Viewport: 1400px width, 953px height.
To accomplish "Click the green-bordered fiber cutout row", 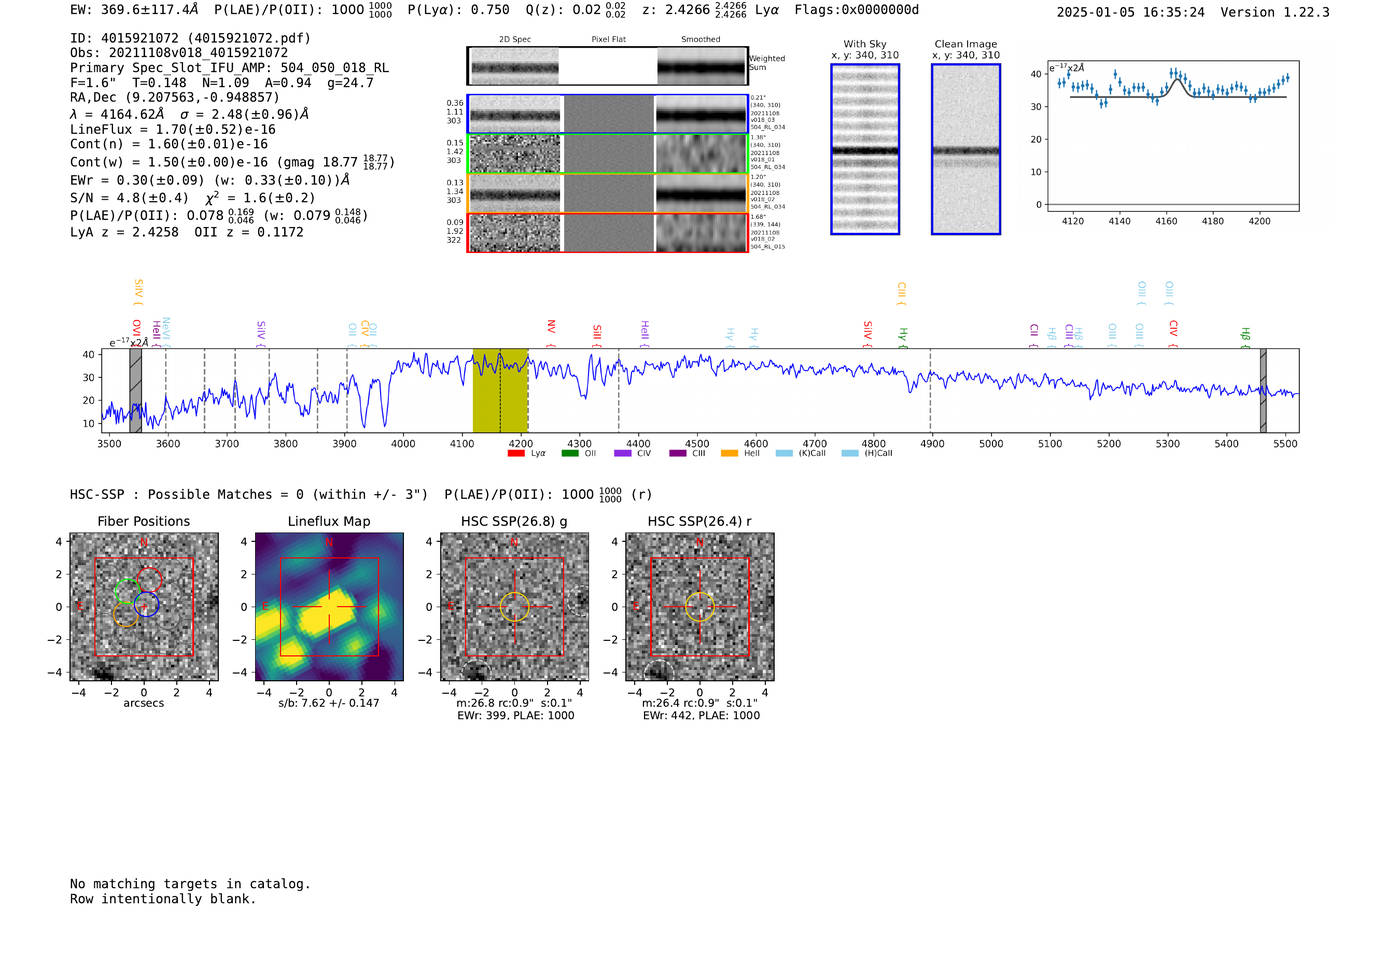I will [x=607, y=154].
